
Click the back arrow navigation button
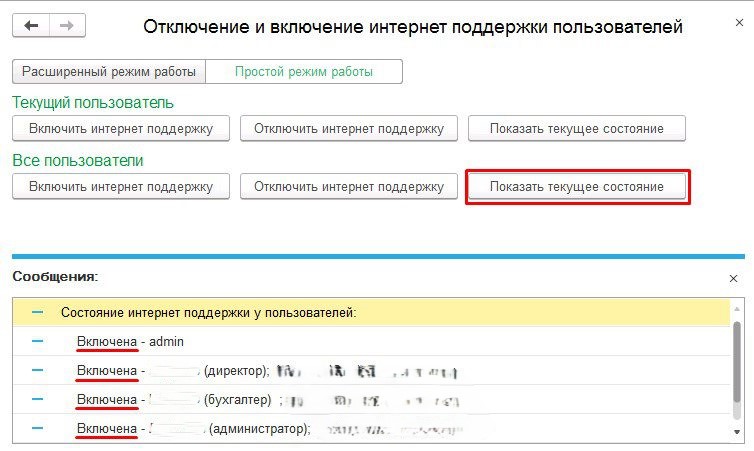[31, 26]
